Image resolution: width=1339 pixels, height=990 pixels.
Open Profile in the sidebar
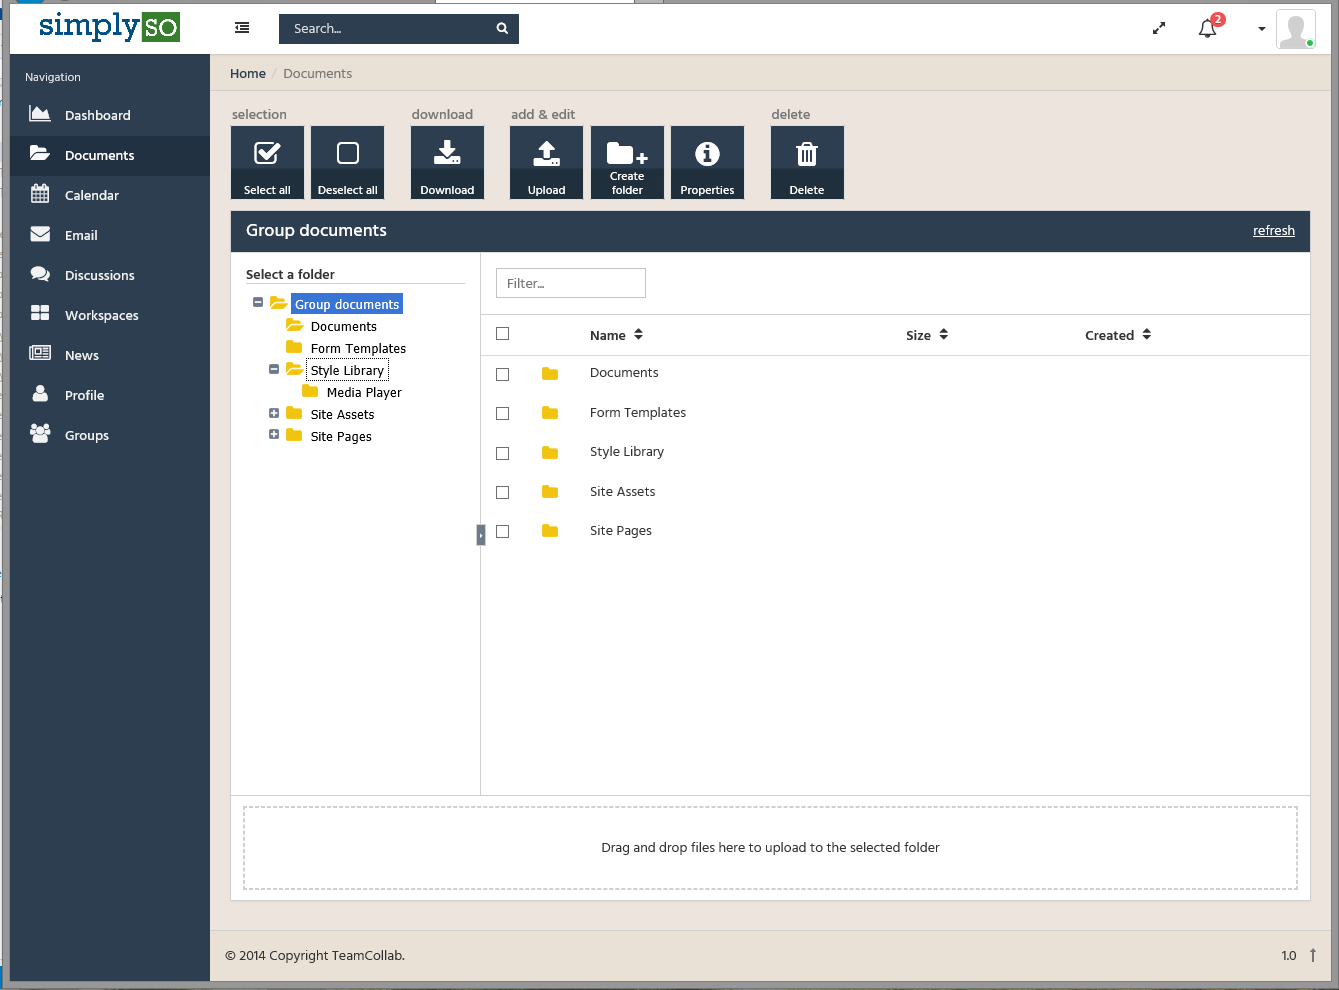(110, 395)
